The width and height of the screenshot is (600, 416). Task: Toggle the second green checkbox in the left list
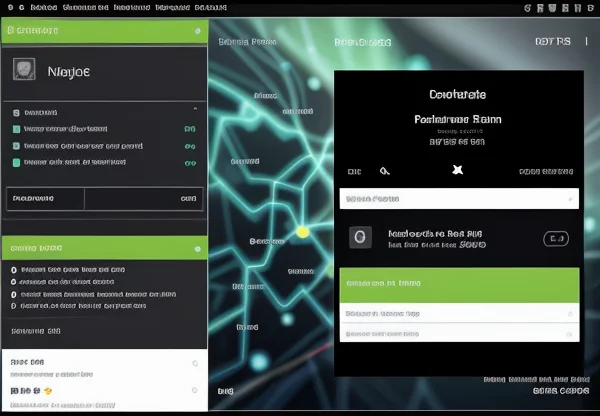pos(16,146)
